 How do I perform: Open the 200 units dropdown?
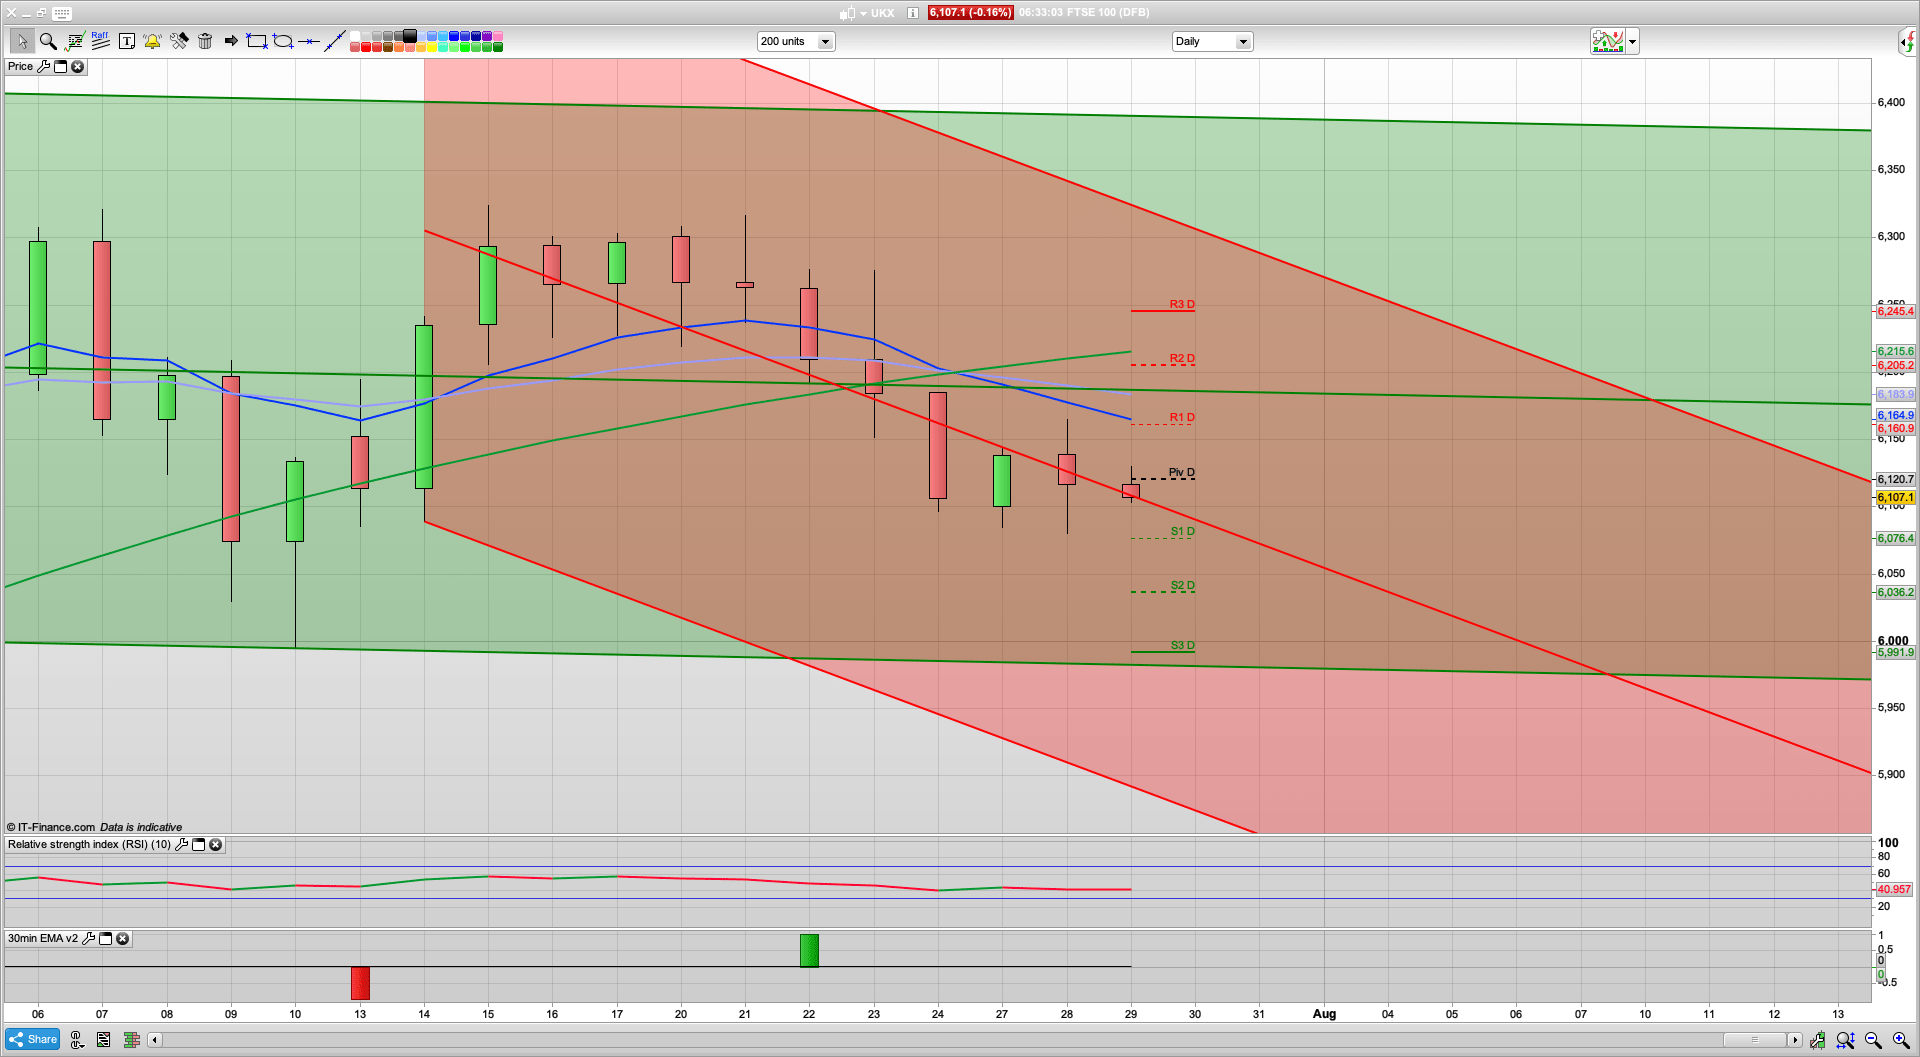pos(825,42)
